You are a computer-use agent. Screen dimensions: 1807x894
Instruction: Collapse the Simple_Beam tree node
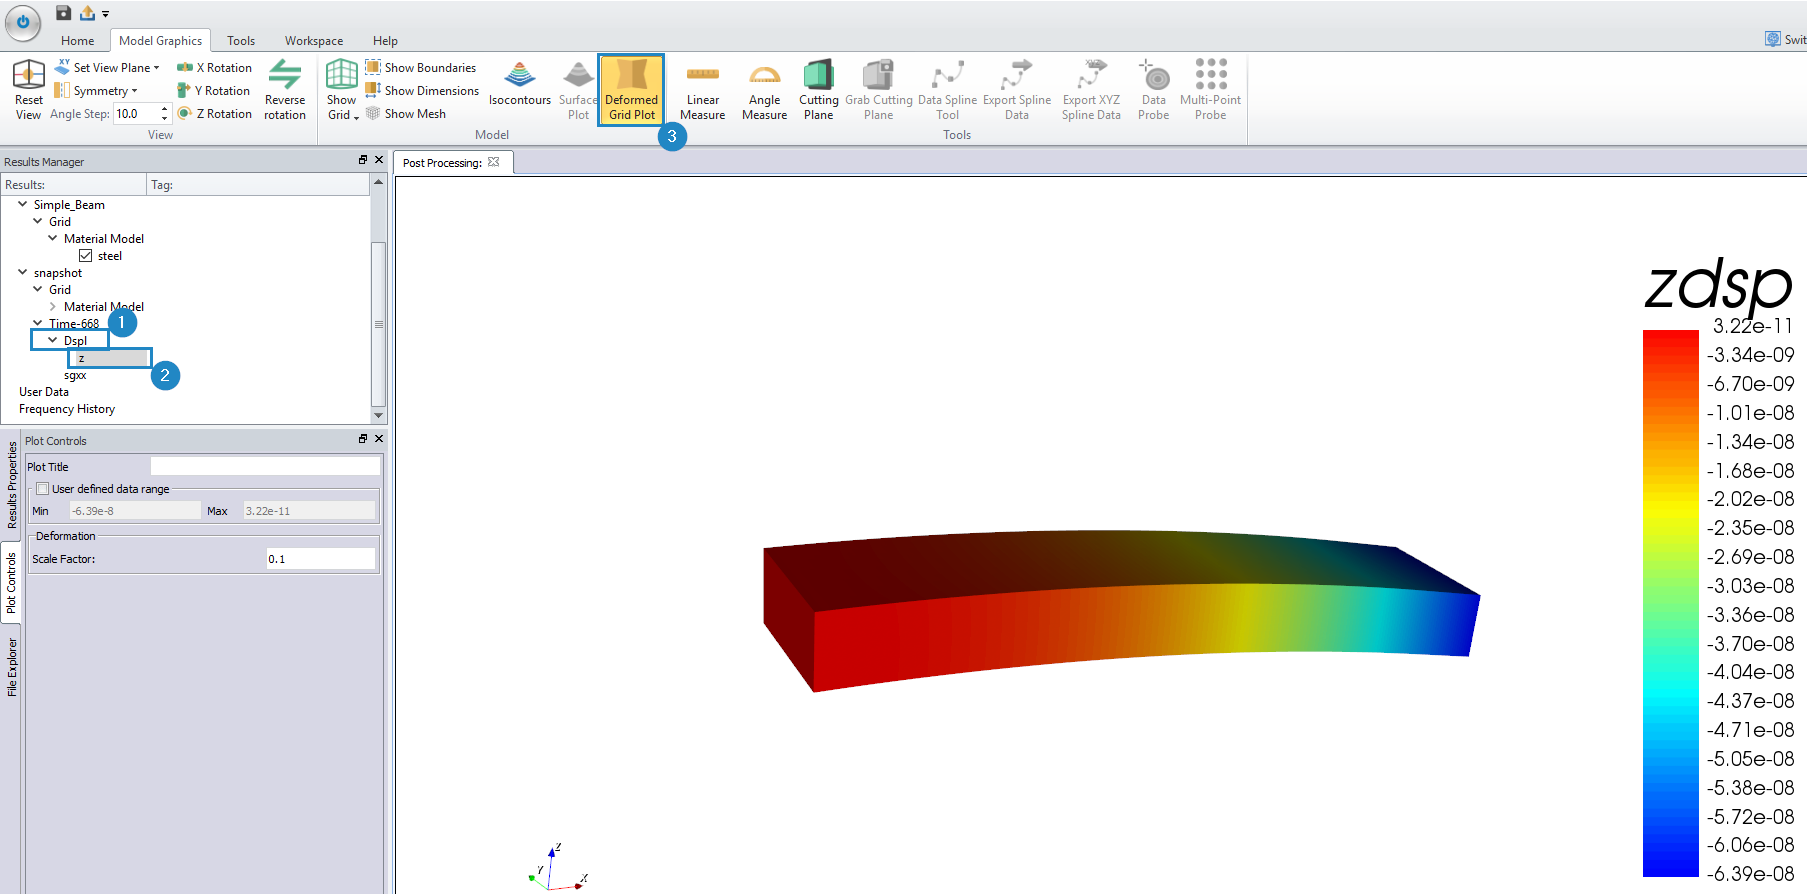pyautogui.click(x=23, y=204)
